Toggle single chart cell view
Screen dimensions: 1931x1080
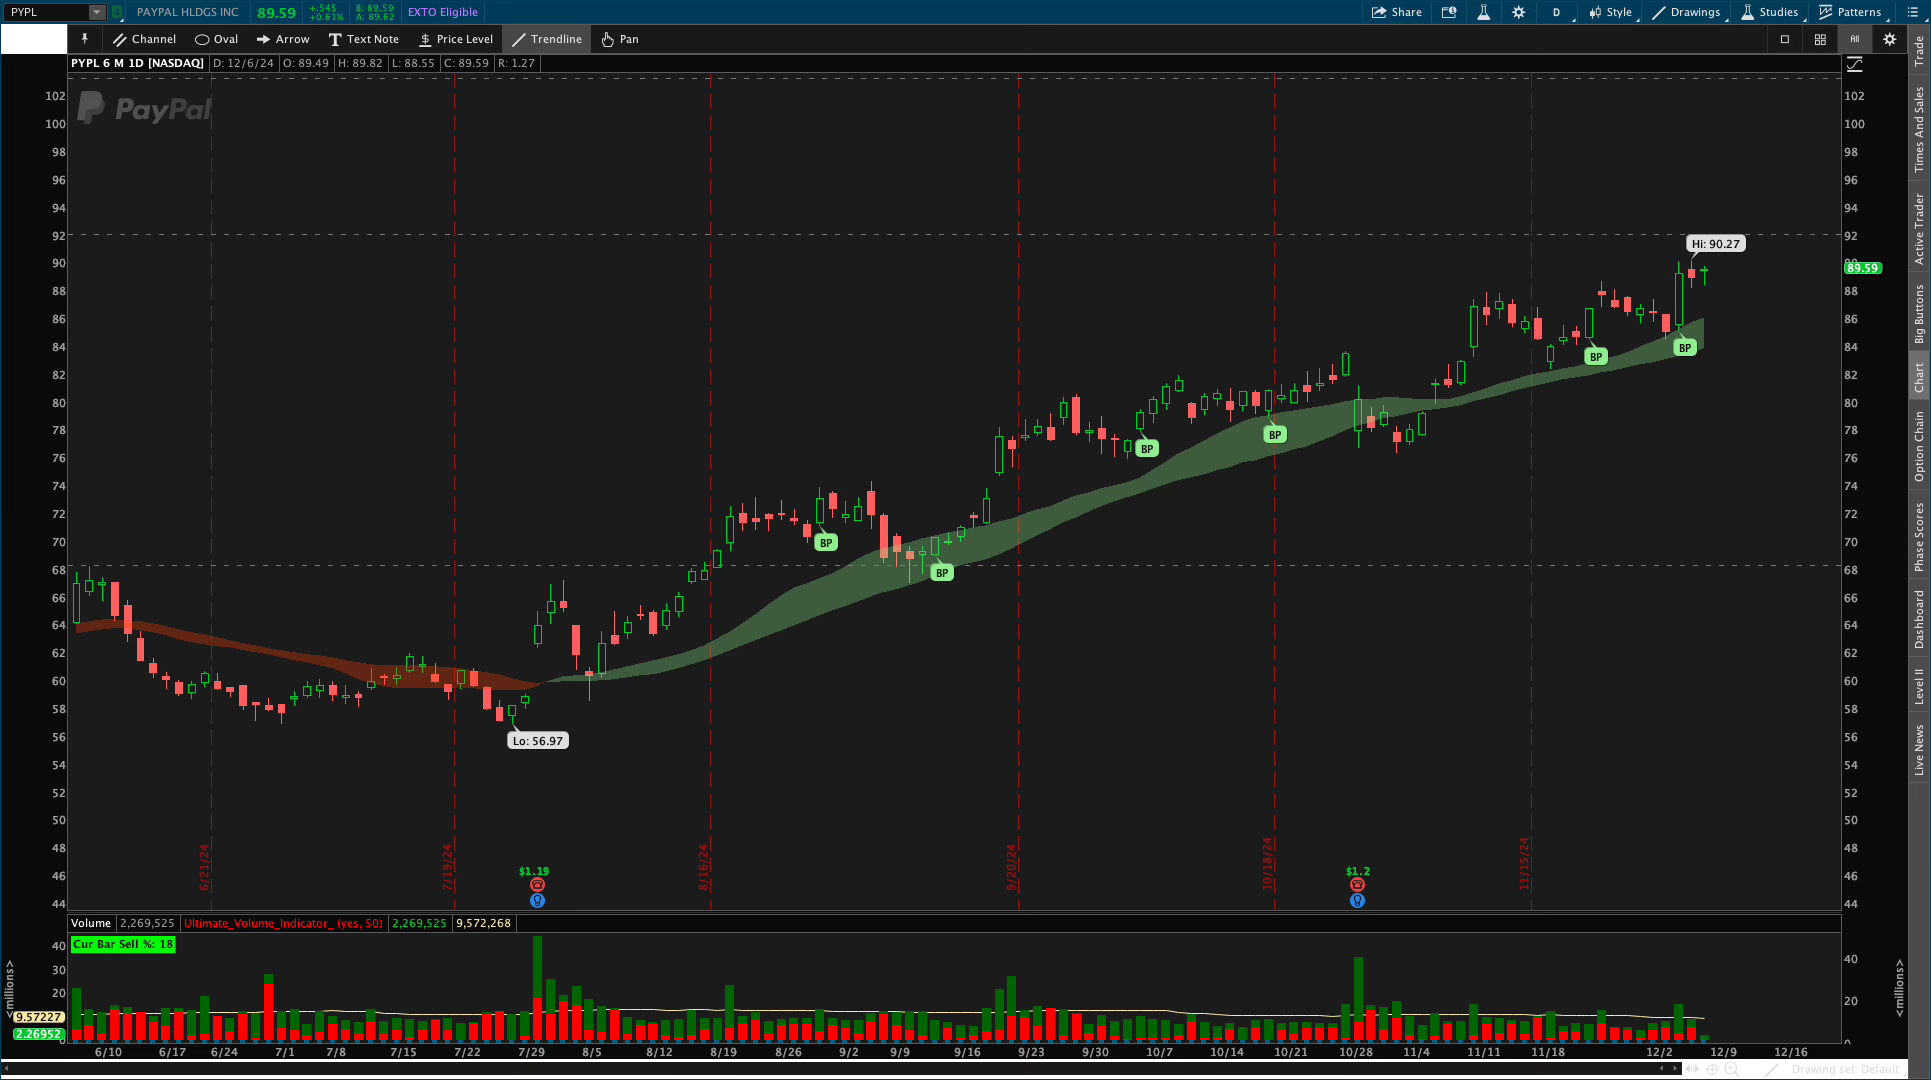tap(1785, 39)
